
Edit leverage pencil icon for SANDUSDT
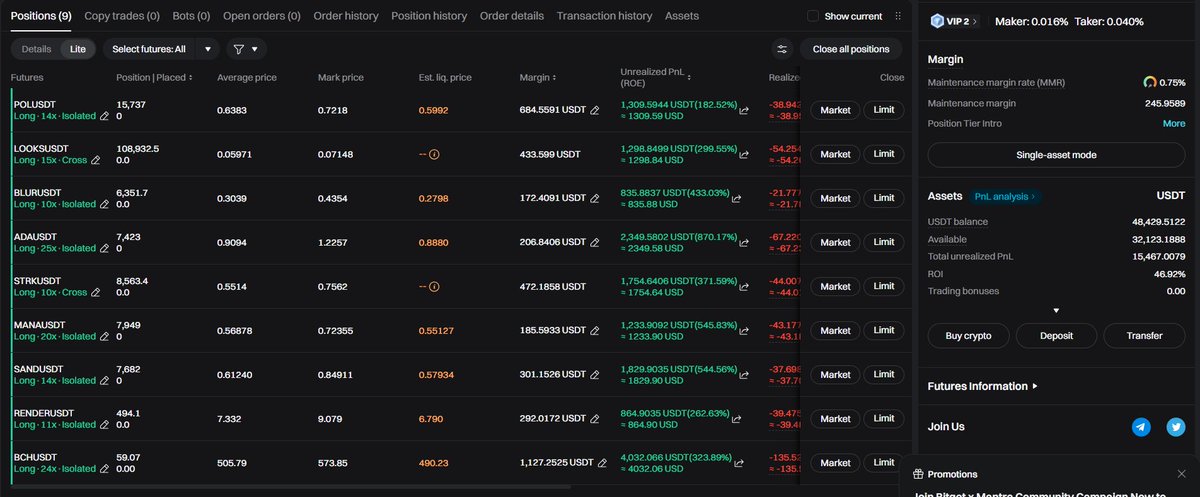tap(105, 380)
